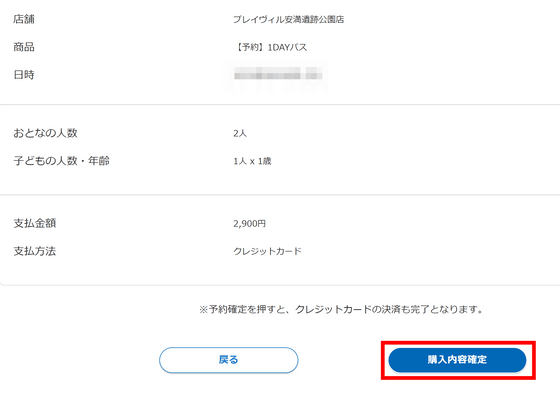Click payment method value クレジットカード
This screenshot has height=396, width=560.
pos(267,251)
